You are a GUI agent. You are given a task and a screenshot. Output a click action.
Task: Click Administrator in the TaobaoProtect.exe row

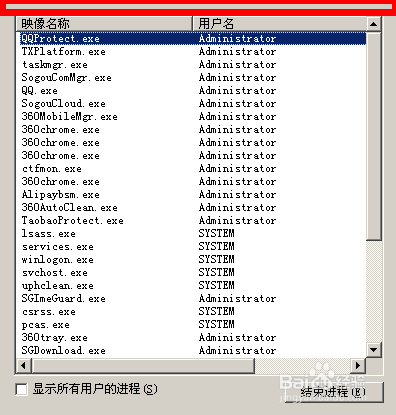(x=237, y=221)
